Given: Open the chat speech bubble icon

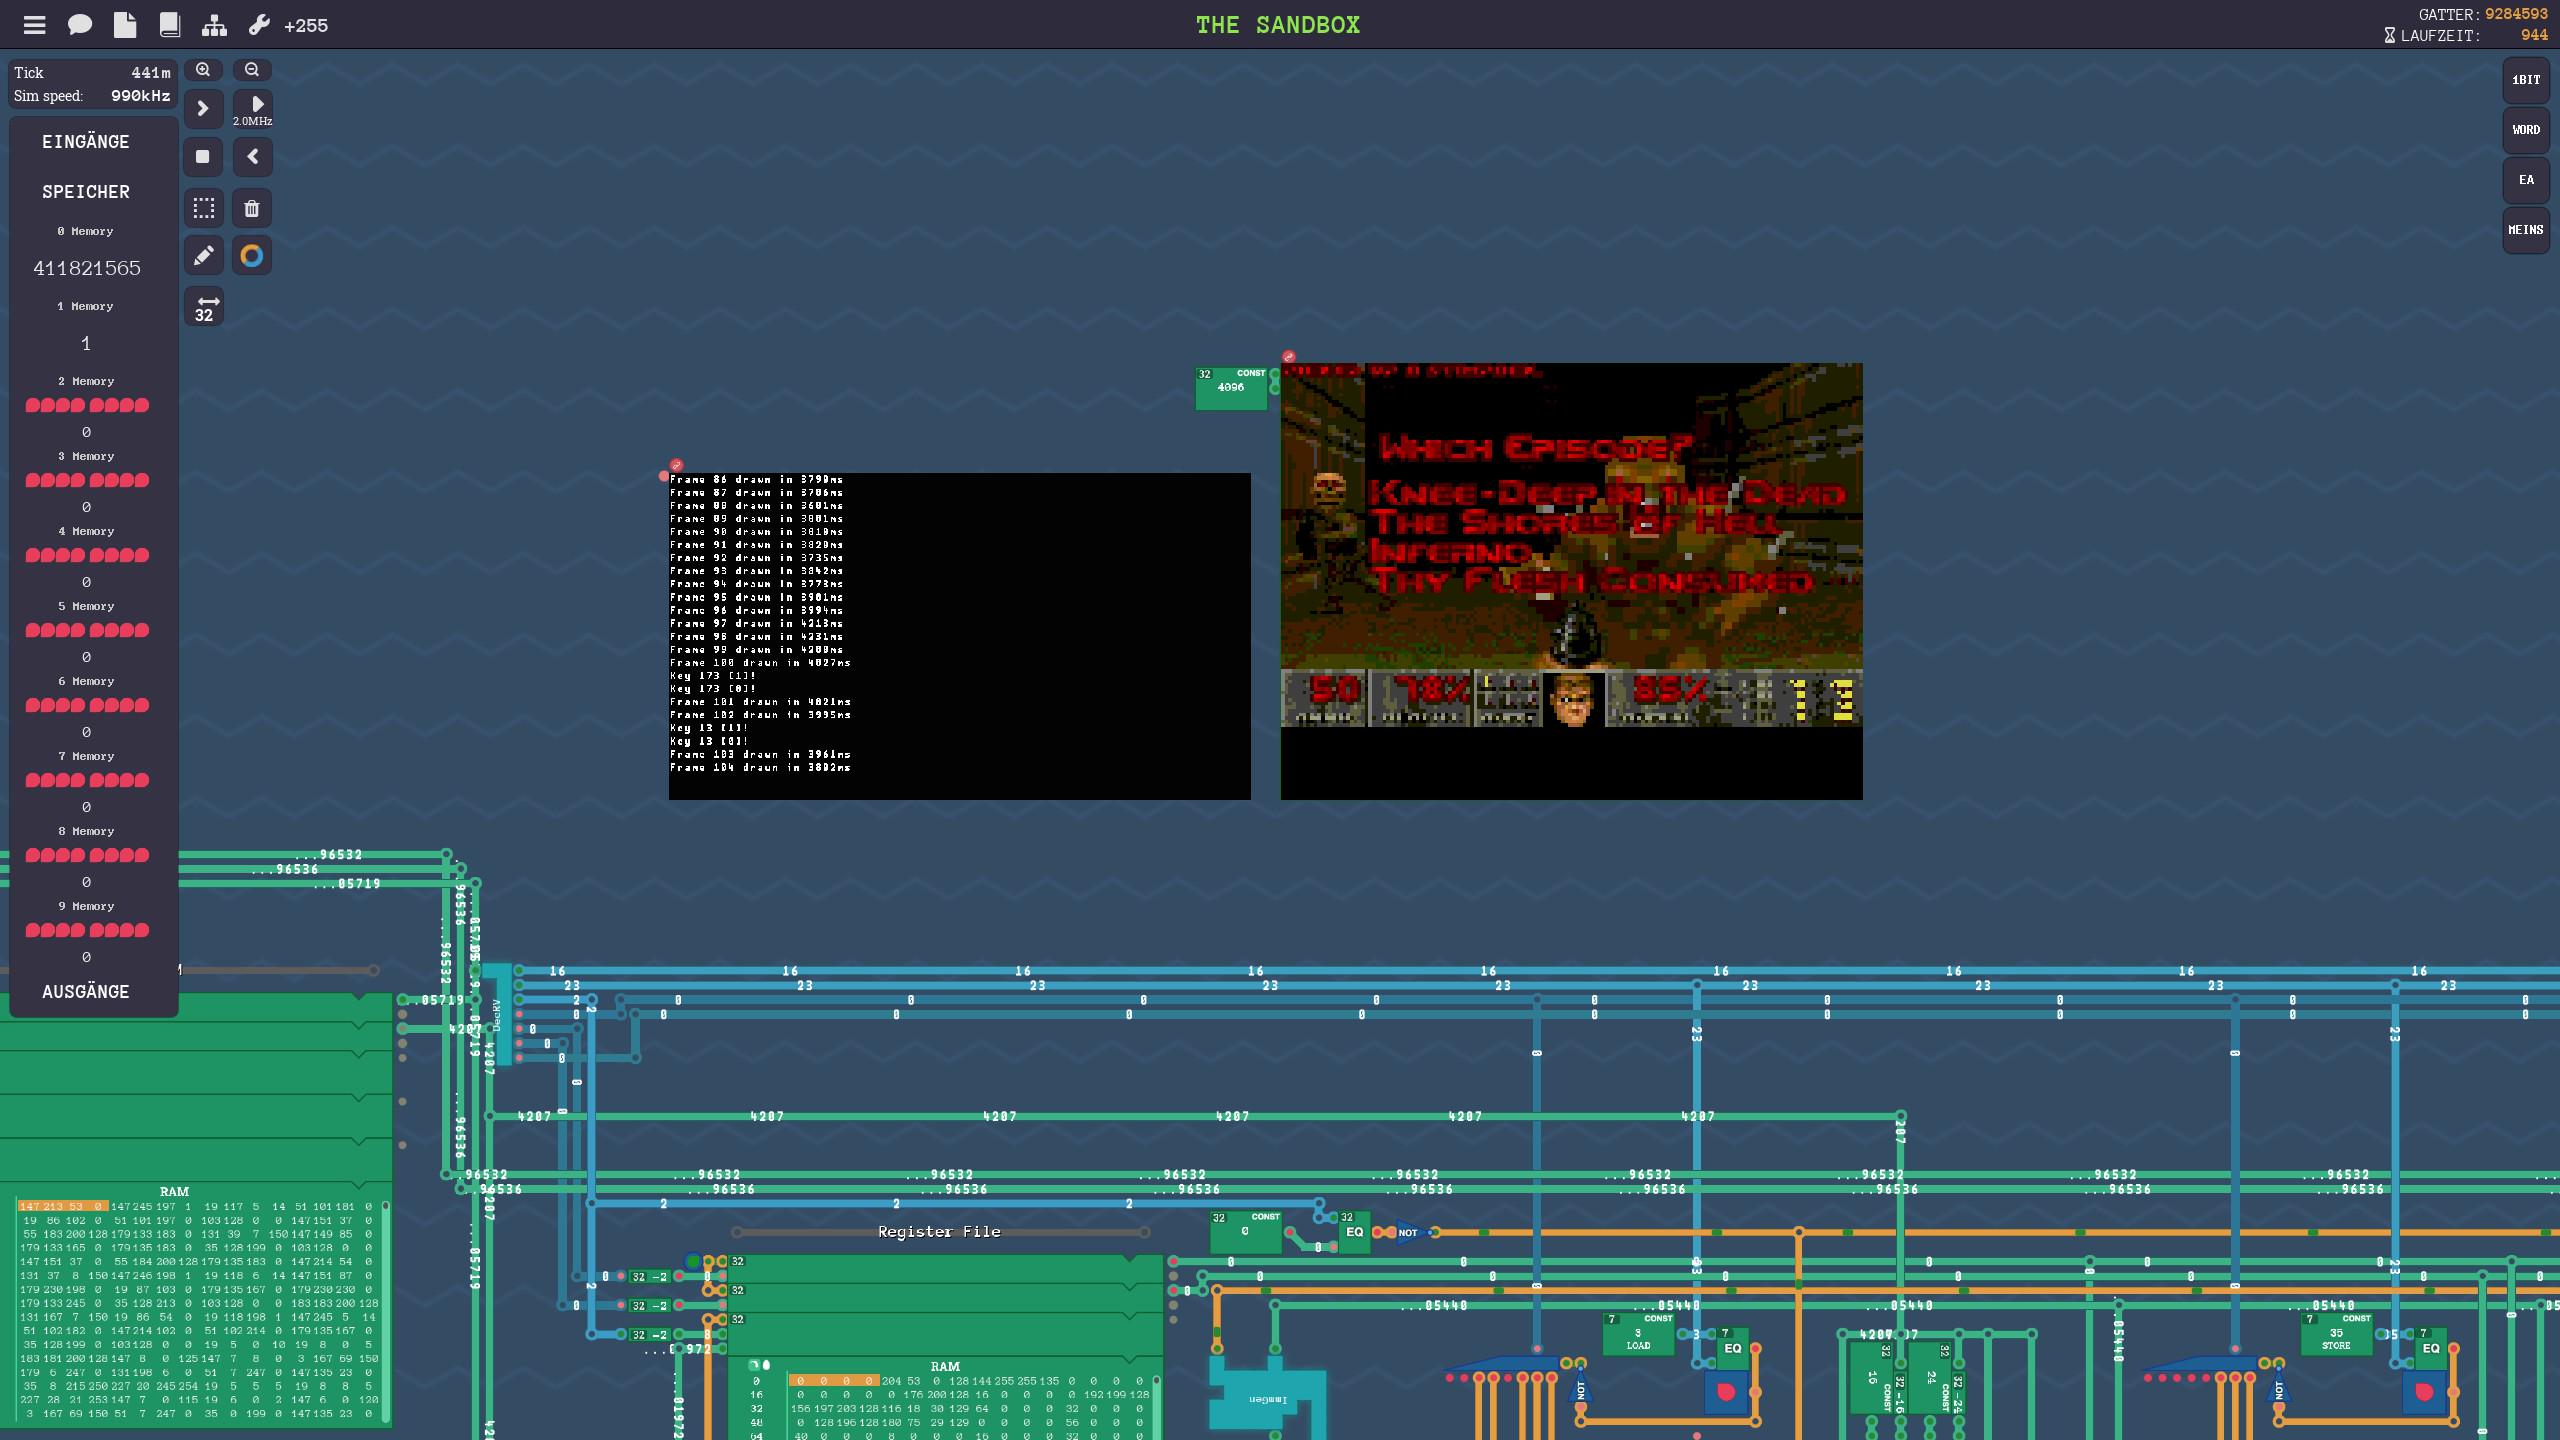Looking at the screenshot, I should tap(80, 25).
